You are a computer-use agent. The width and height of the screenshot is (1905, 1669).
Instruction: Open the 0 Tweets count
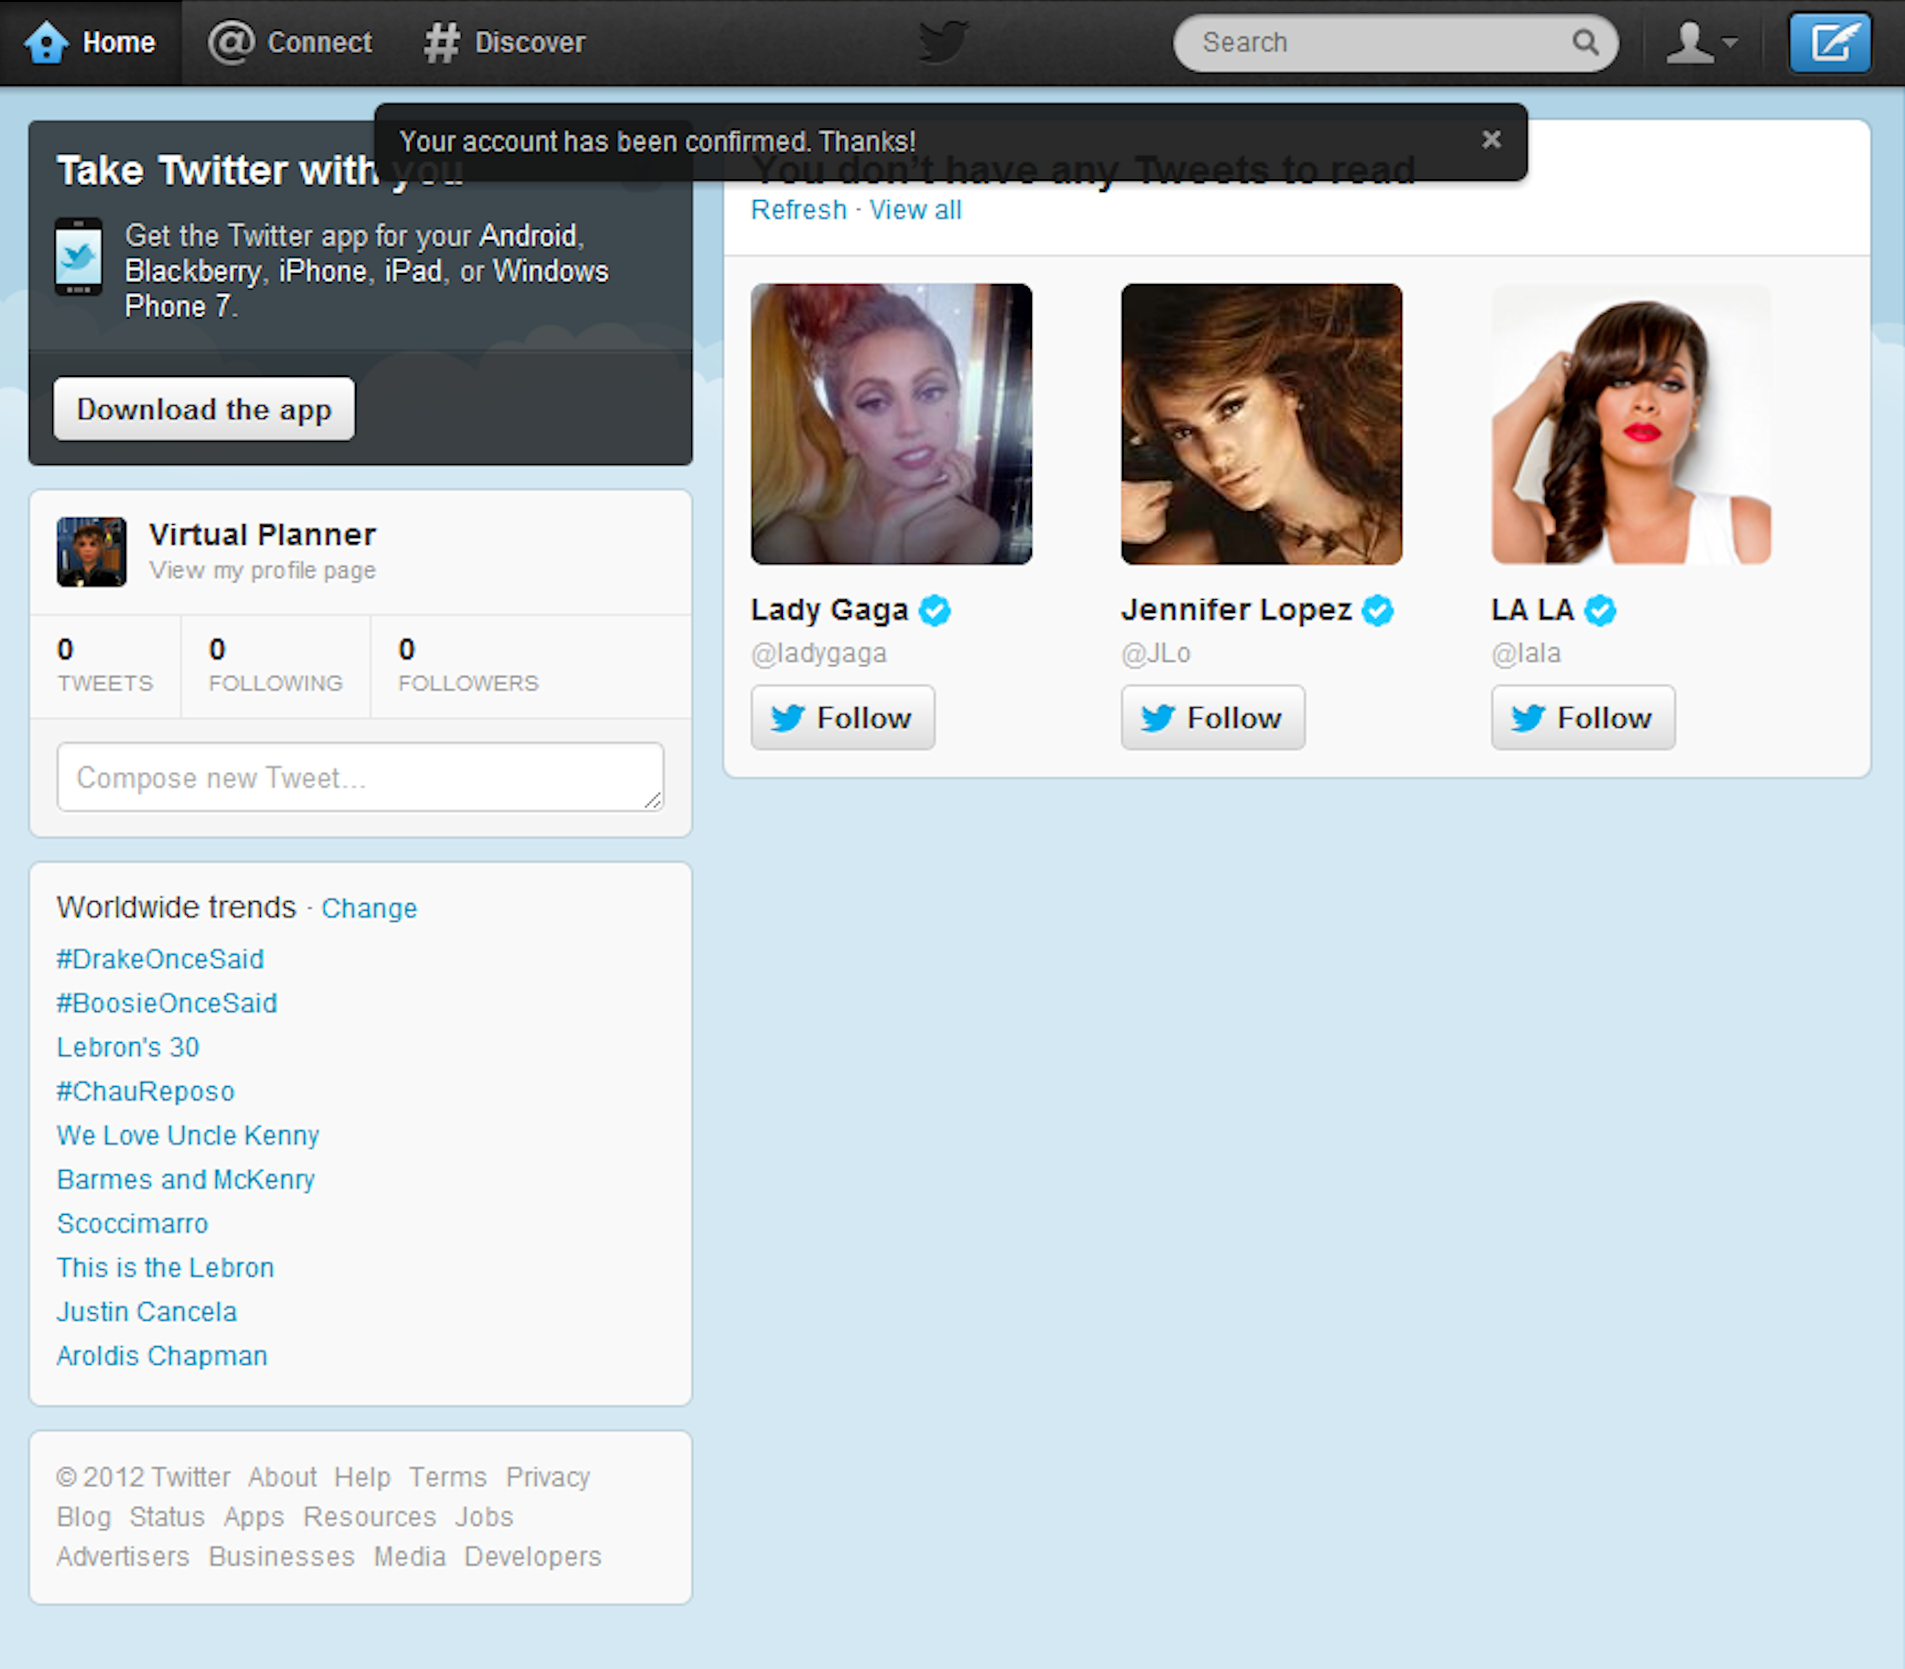tap(105, 665)
